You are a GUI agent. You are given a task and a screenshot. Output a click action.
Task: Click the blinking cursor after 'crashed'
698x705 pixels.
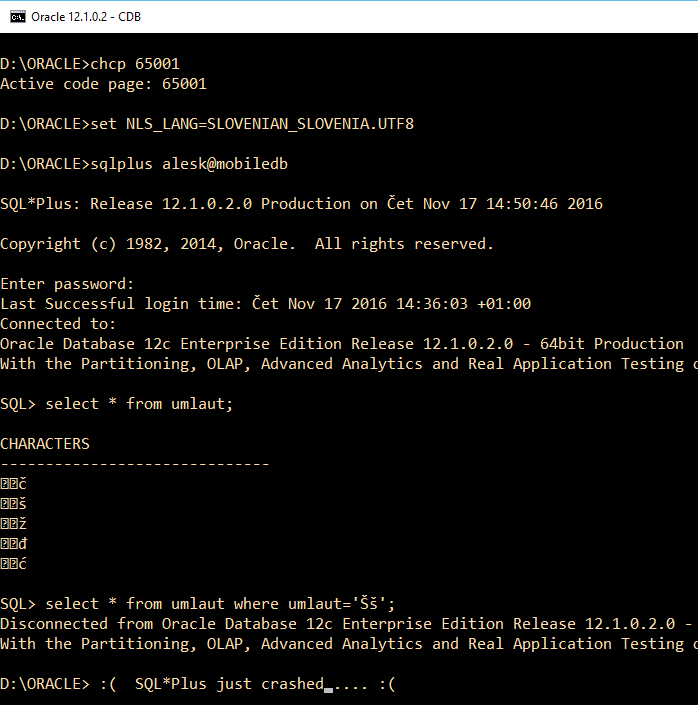pos(328,686)
